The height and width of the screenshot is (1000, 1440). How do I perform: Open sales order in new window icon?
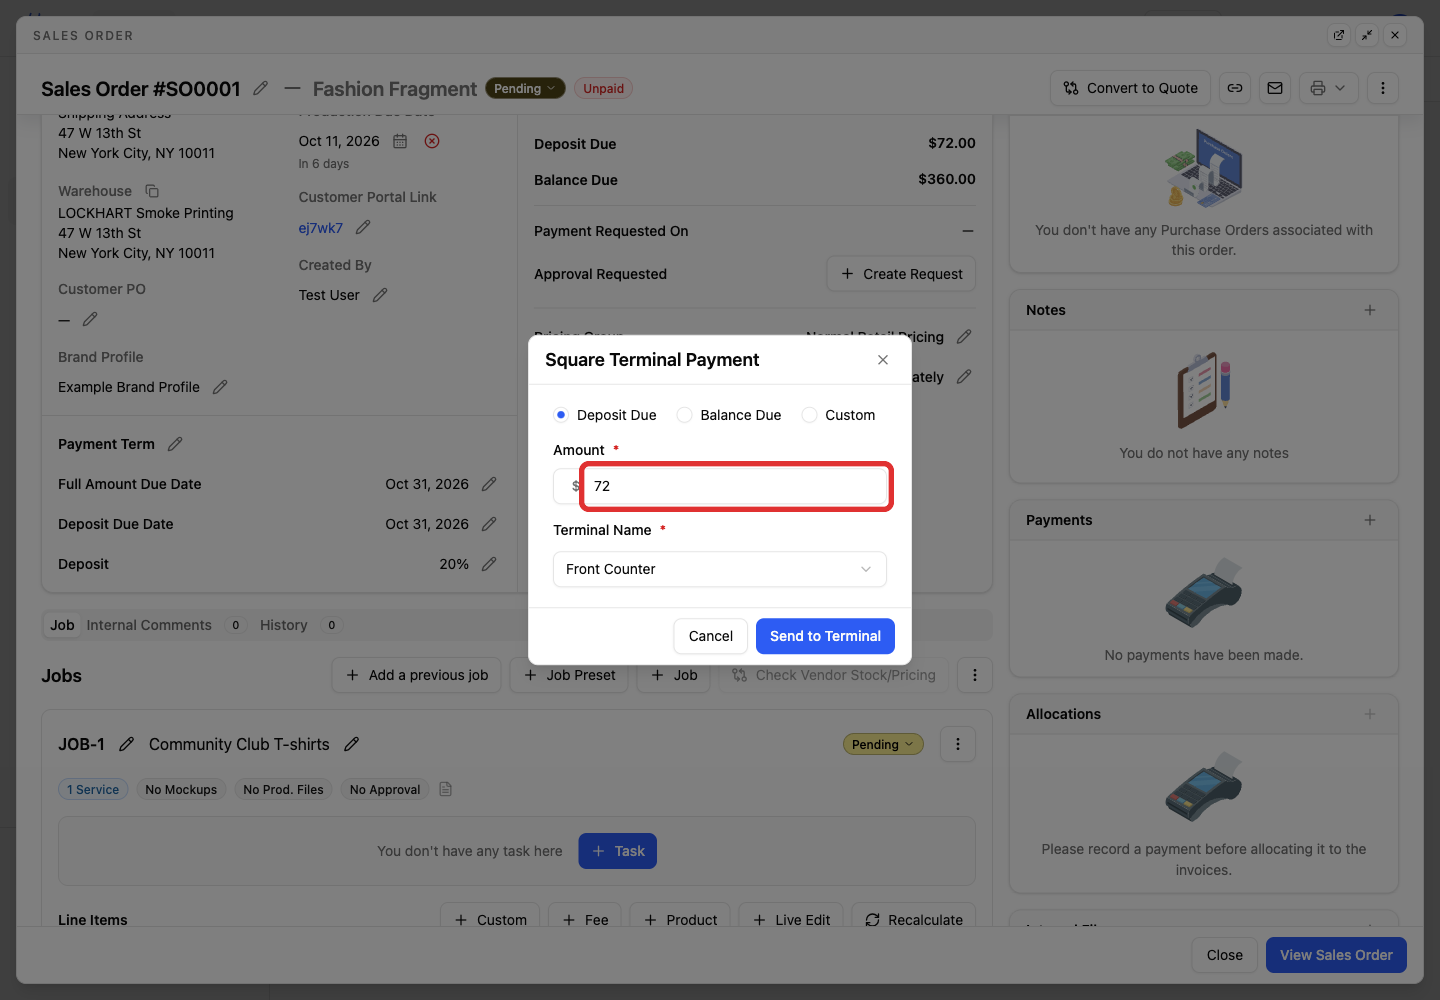[x=1339, y=35]
